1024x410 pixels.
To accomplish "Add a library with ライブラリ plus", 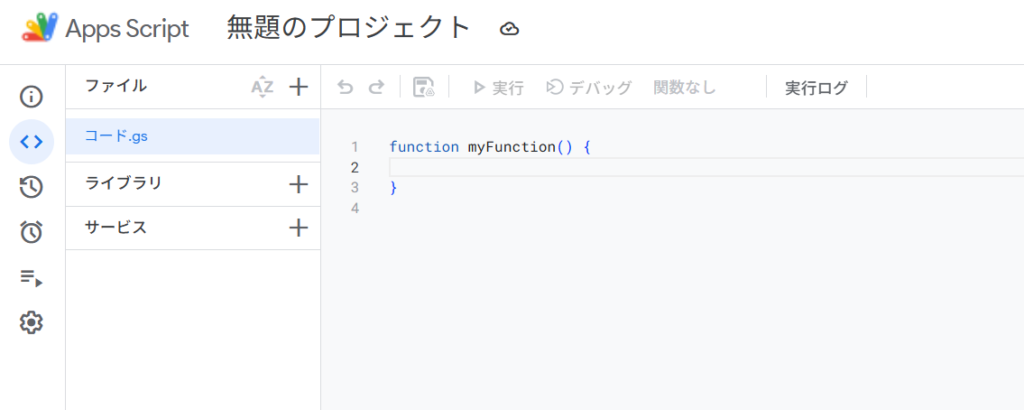I will (298, 185).
